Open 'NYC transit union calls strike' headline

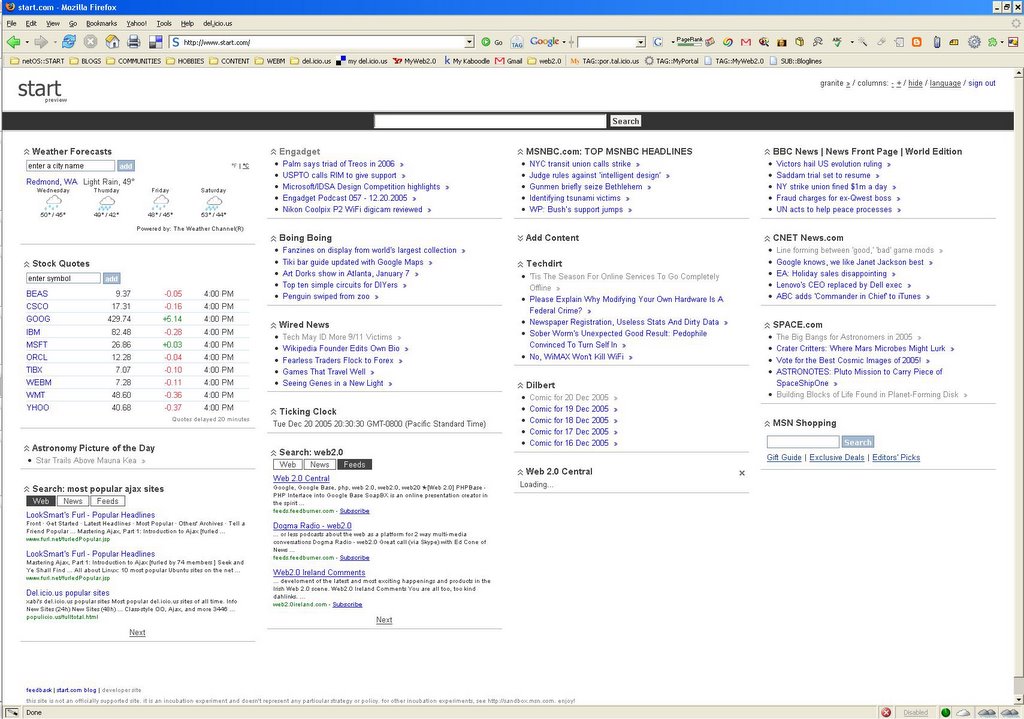pos(580,164)
